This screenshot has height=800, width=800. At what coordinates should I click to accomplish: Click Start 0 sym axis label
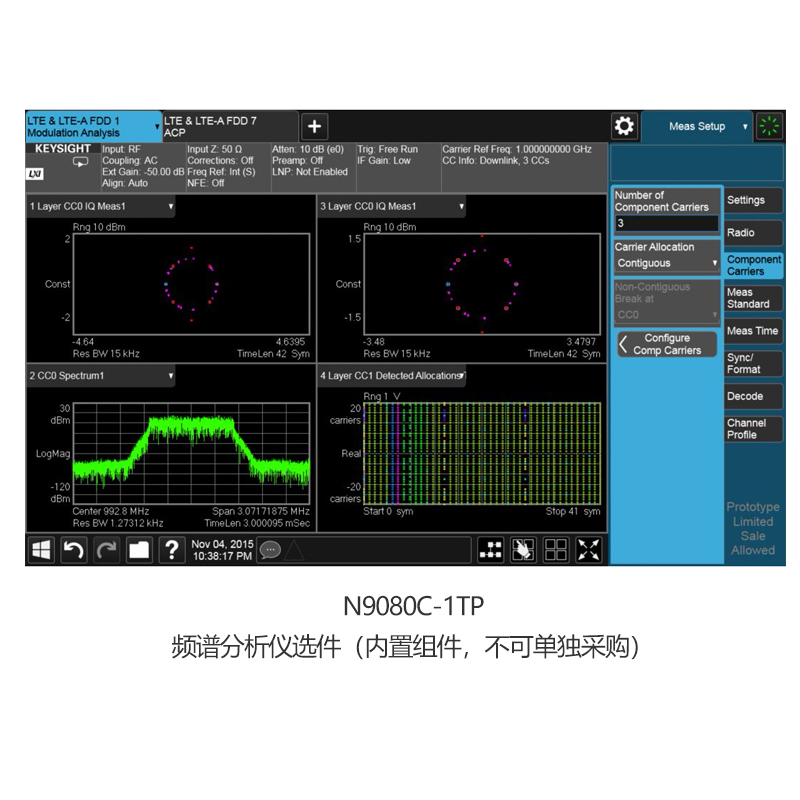(388, 511)
